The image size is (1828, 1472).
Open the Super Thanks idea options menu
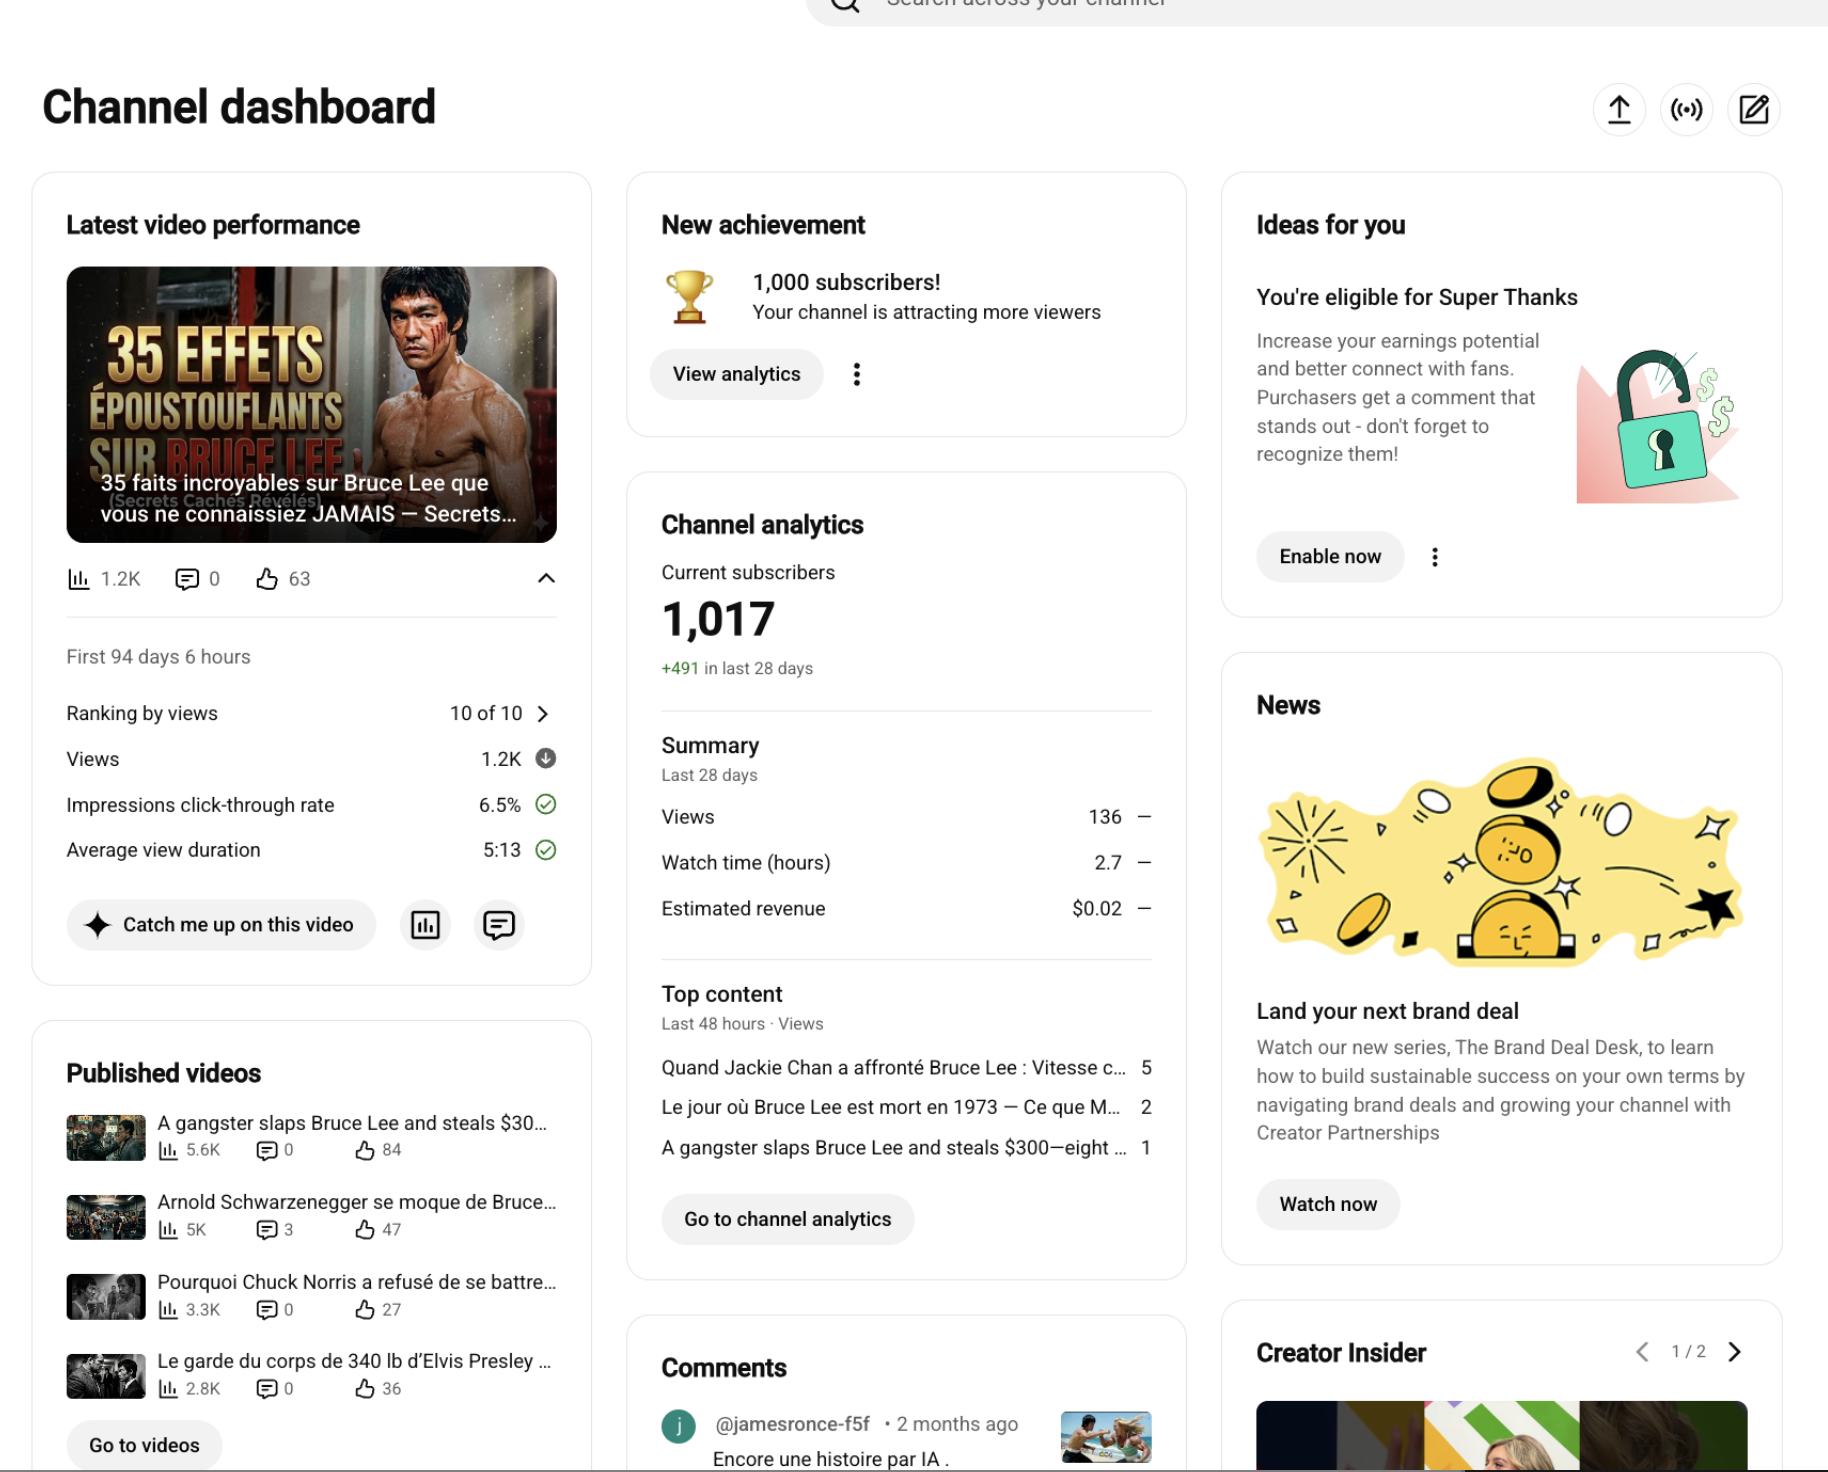(1434, 557)
